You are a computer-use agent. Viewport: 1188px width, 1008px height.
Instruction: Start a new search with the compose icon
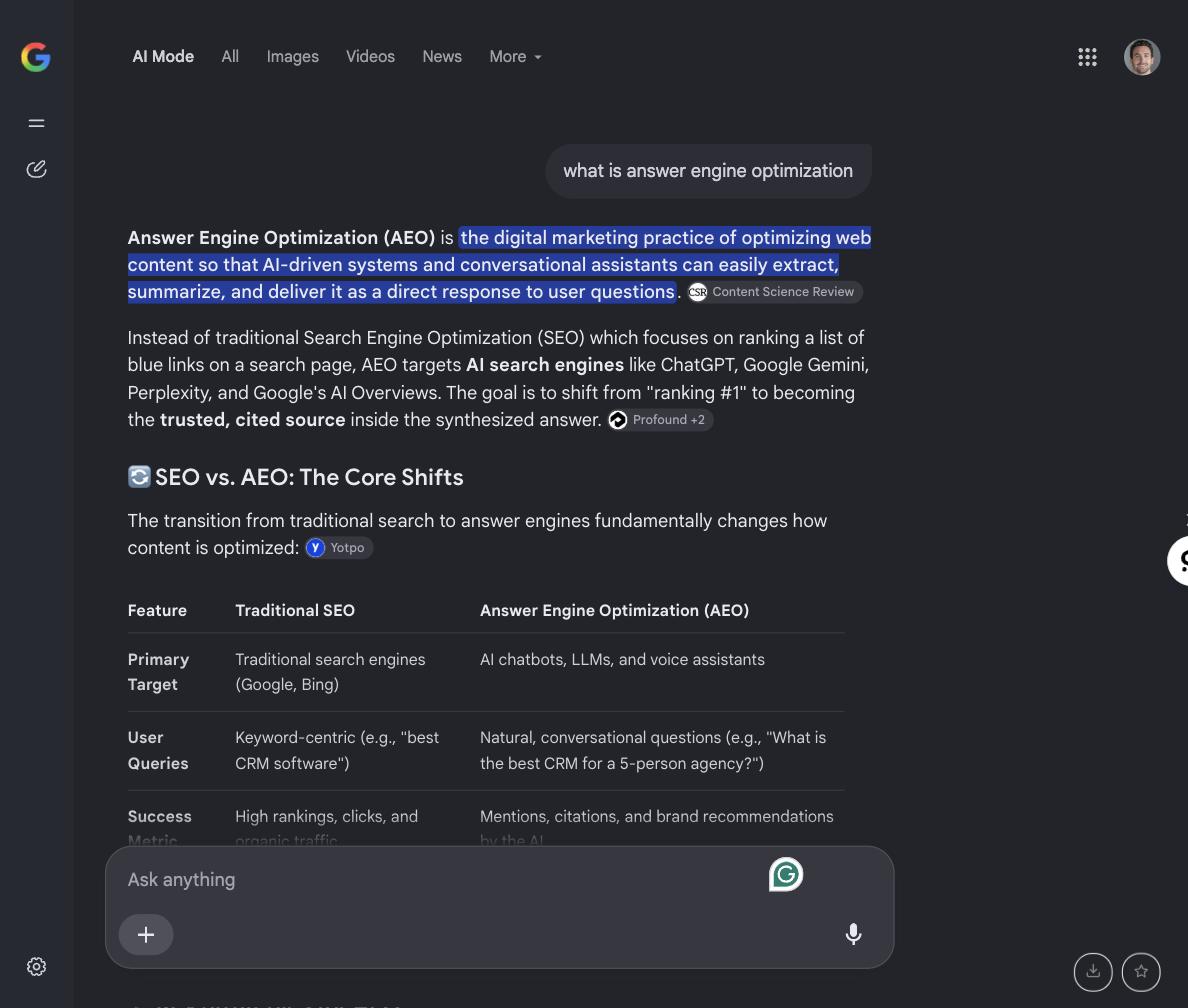36,169
